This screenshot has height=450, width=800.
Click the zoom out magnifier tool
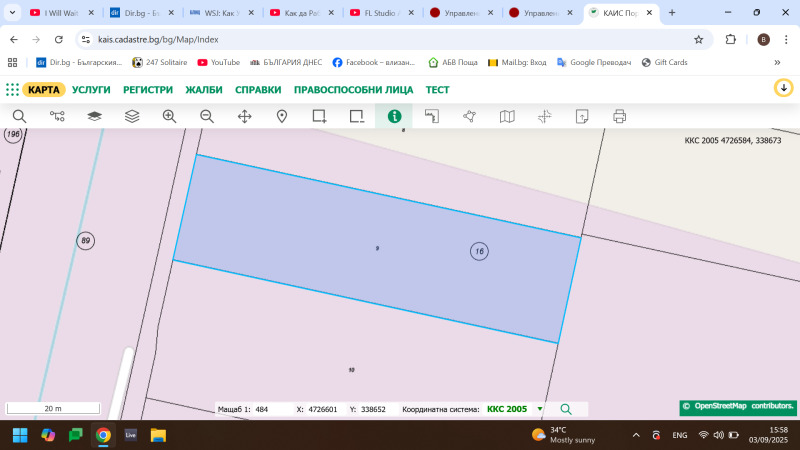tap(207, 116)
